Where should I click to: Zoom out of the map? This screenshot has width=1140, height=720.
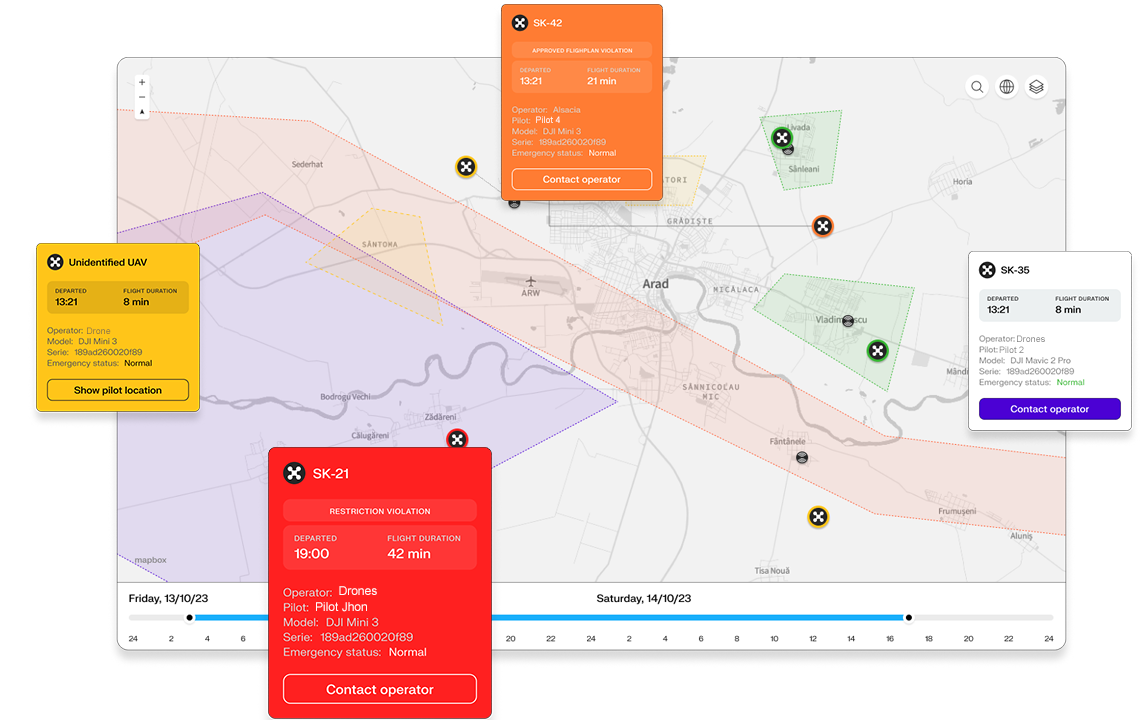(142, 97)
